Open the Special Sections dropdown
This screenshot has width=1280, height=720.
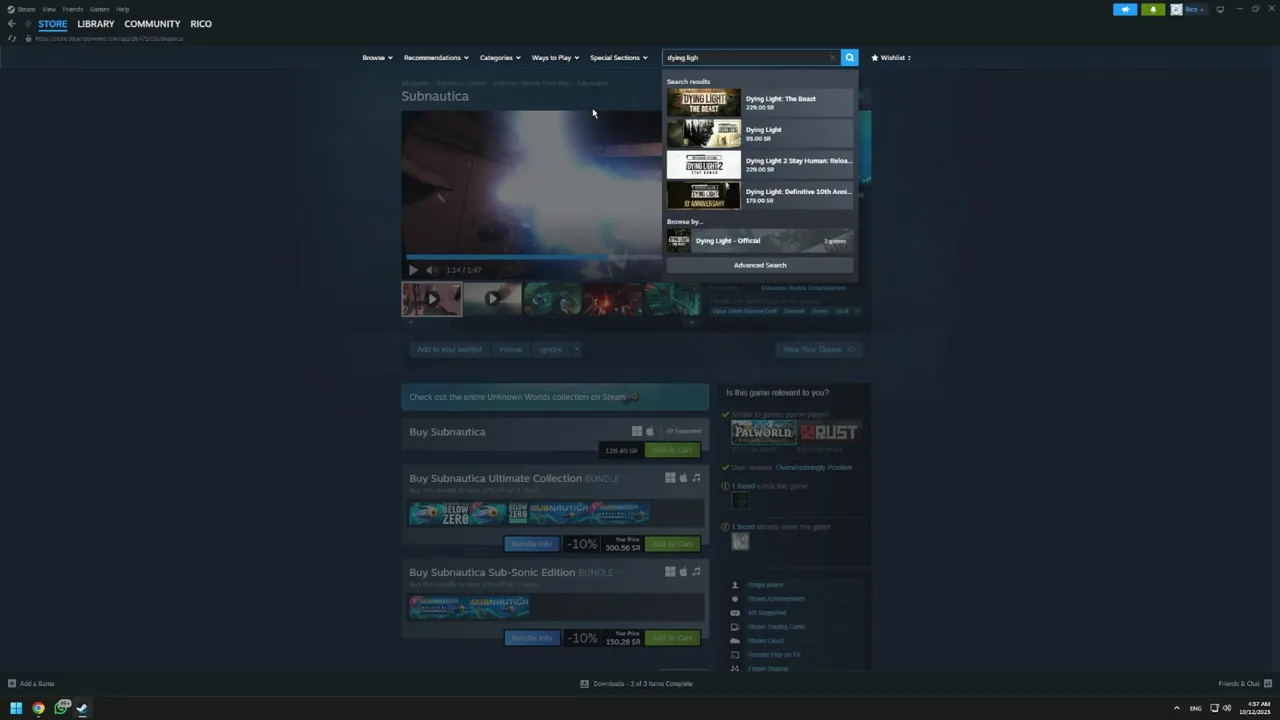click(x=618, y=58)
